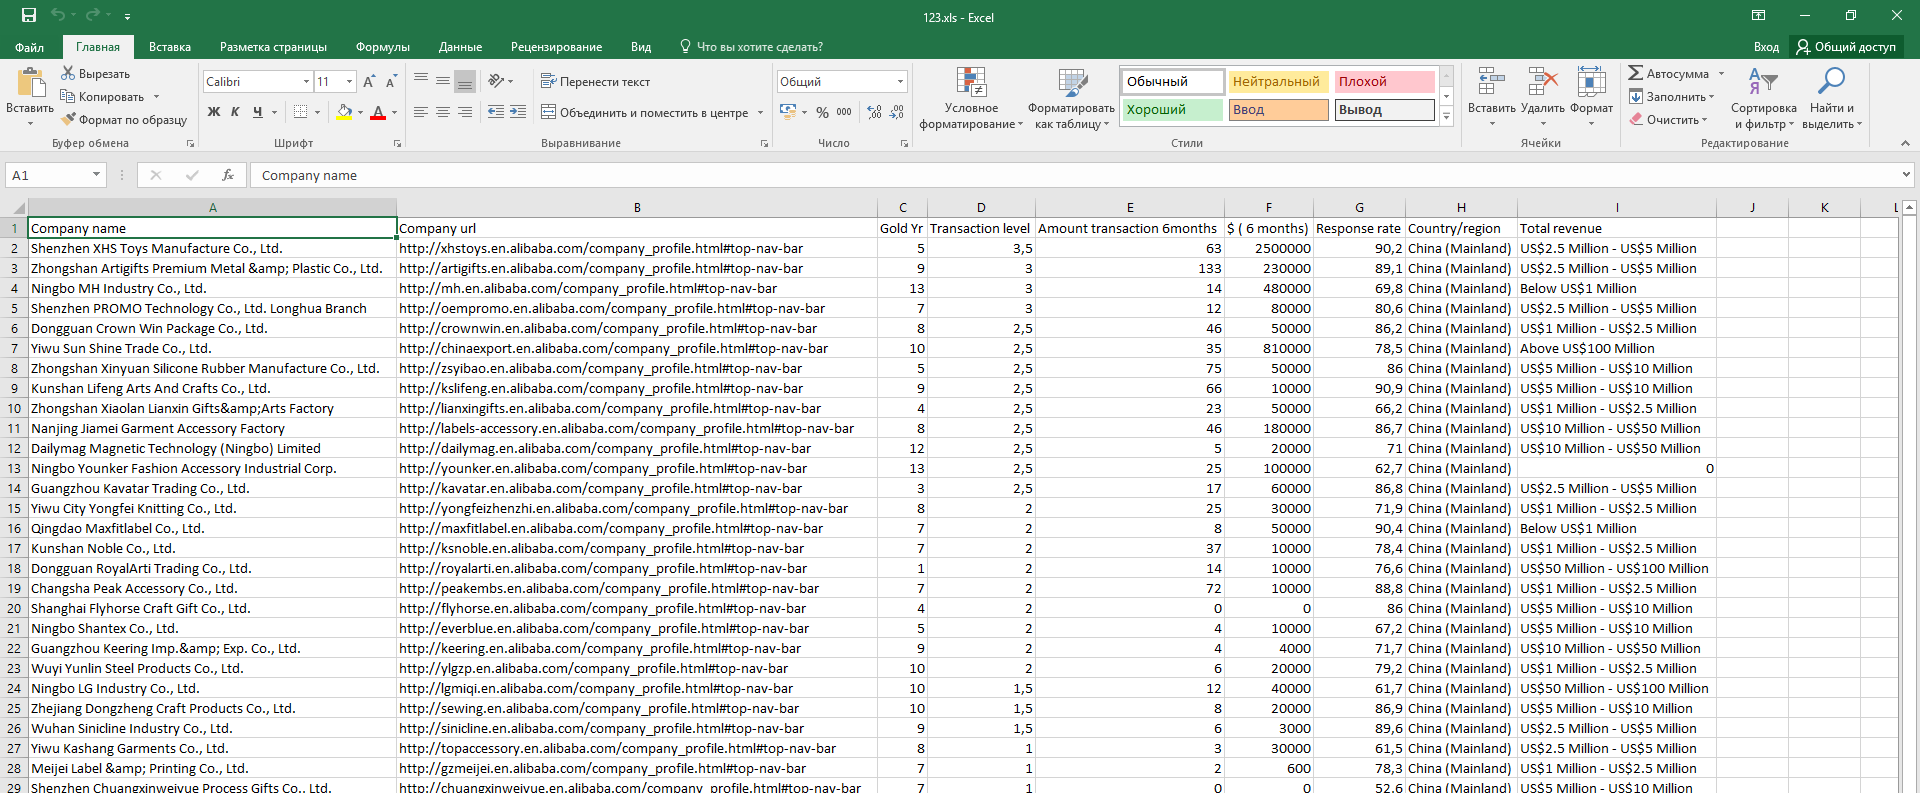The image size is (1920, 793).
Task: Click Общий доступ share button
Action: click(1846, 47)
